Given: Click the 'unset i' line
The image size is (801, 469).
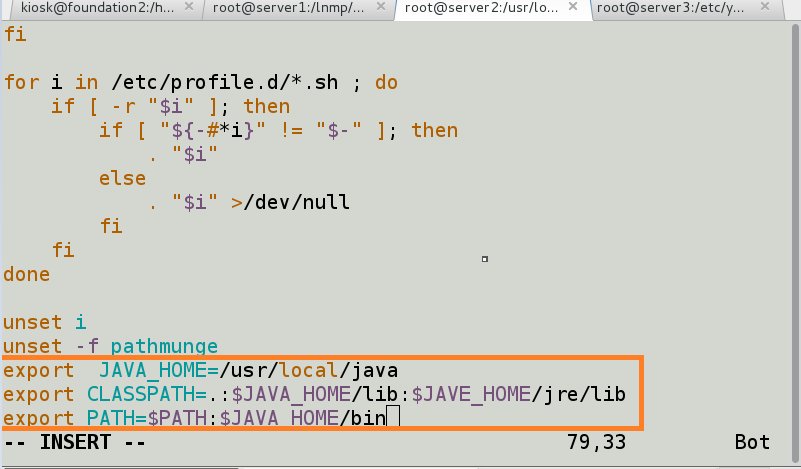Looking at the screenshot, I should click(45, 322).
